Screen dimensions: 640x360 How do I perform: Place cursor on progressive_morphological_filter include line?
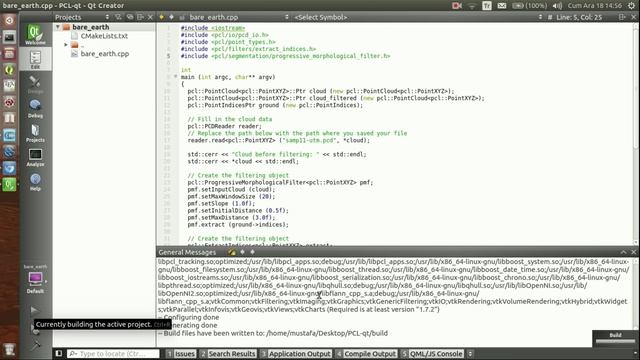[286, 56]
